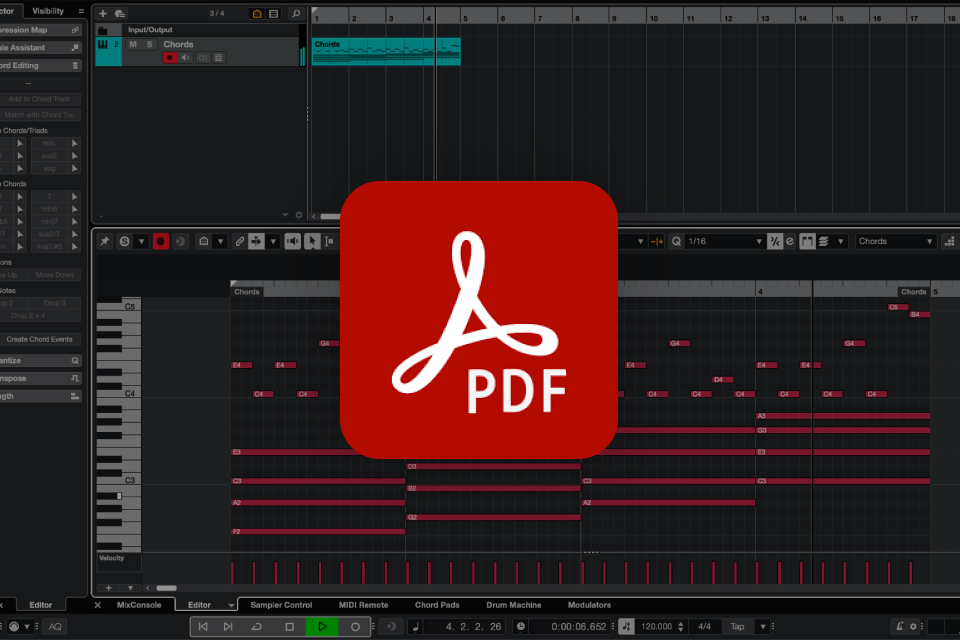This screenshot has width=960, height=640.
Task: Click Create Chord Events button
Action: click(40, 339)
